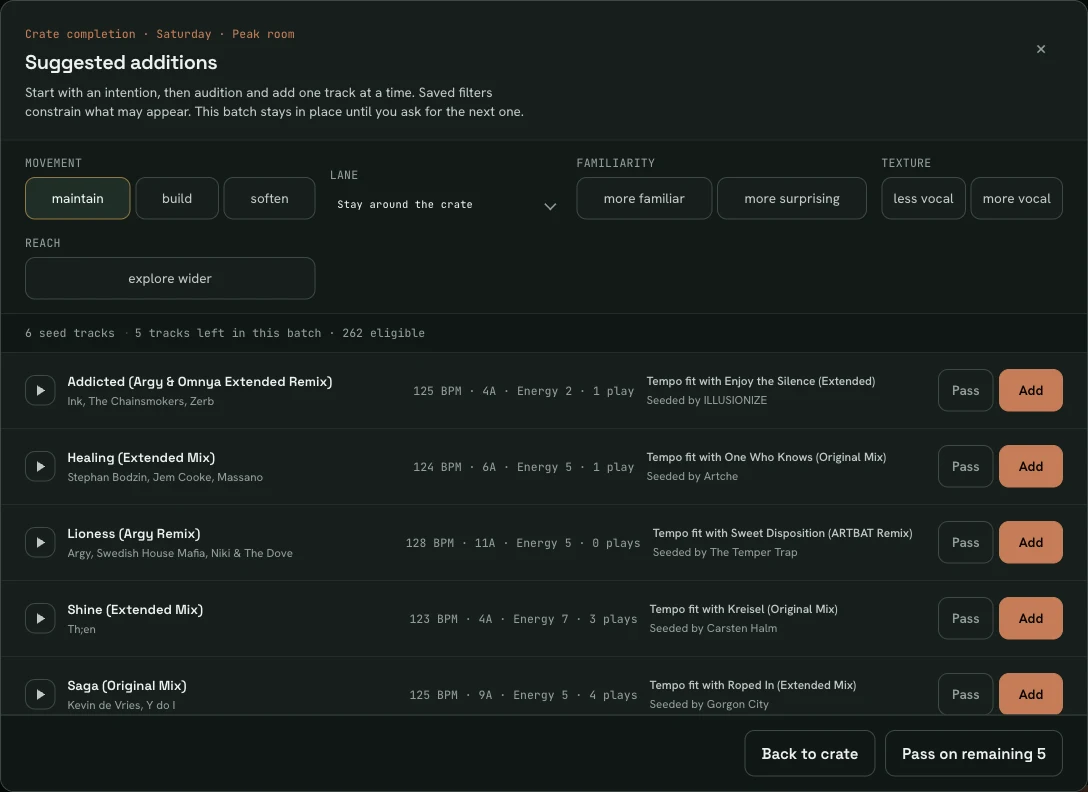The height and width of the screenshot is (792, 1088).
Task: Click Seeded by Gorgon City
Action: 709,705
